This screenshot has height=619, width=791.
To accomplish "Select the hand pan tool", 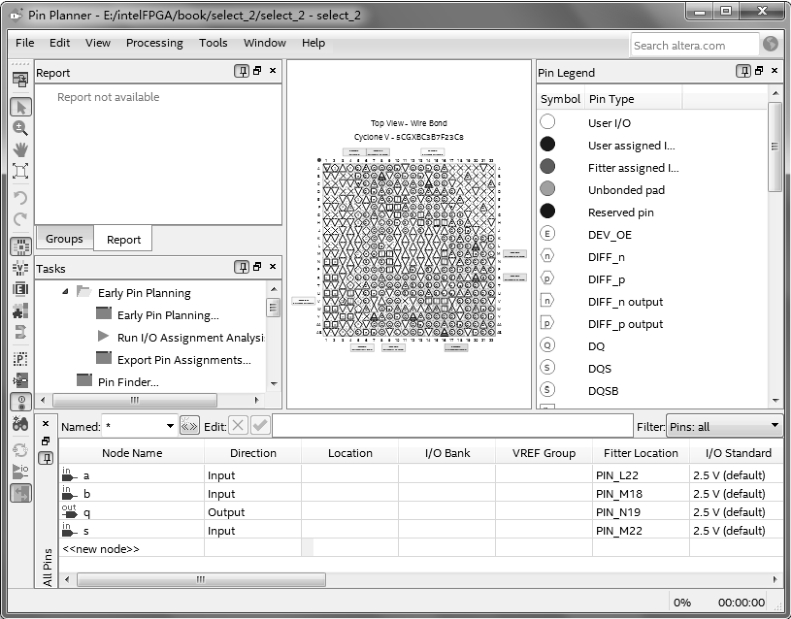I will click(x=21, y=149).
